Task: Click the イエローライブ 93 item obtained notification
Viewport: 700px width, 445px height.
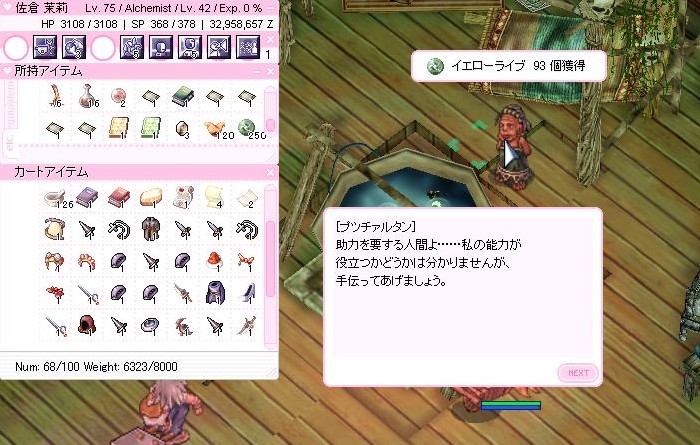Action: (x=508, y=66)
